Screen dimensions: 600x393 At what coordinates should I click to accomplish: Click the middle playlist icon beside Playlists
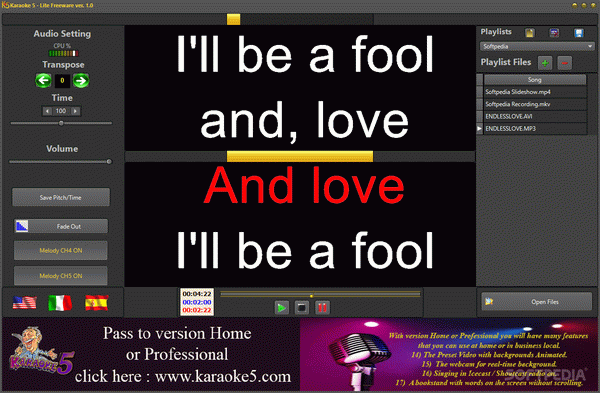coord(554,33)
